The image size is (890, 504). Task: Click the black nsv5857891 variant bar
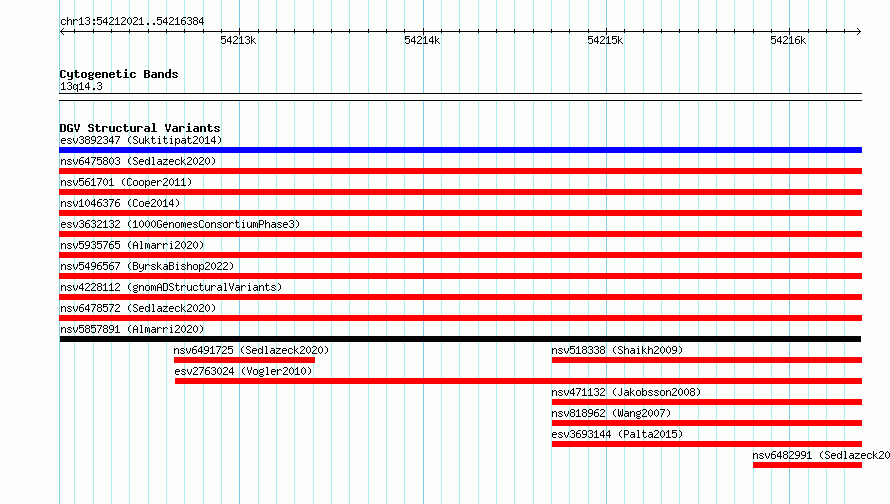click(460, 339)
